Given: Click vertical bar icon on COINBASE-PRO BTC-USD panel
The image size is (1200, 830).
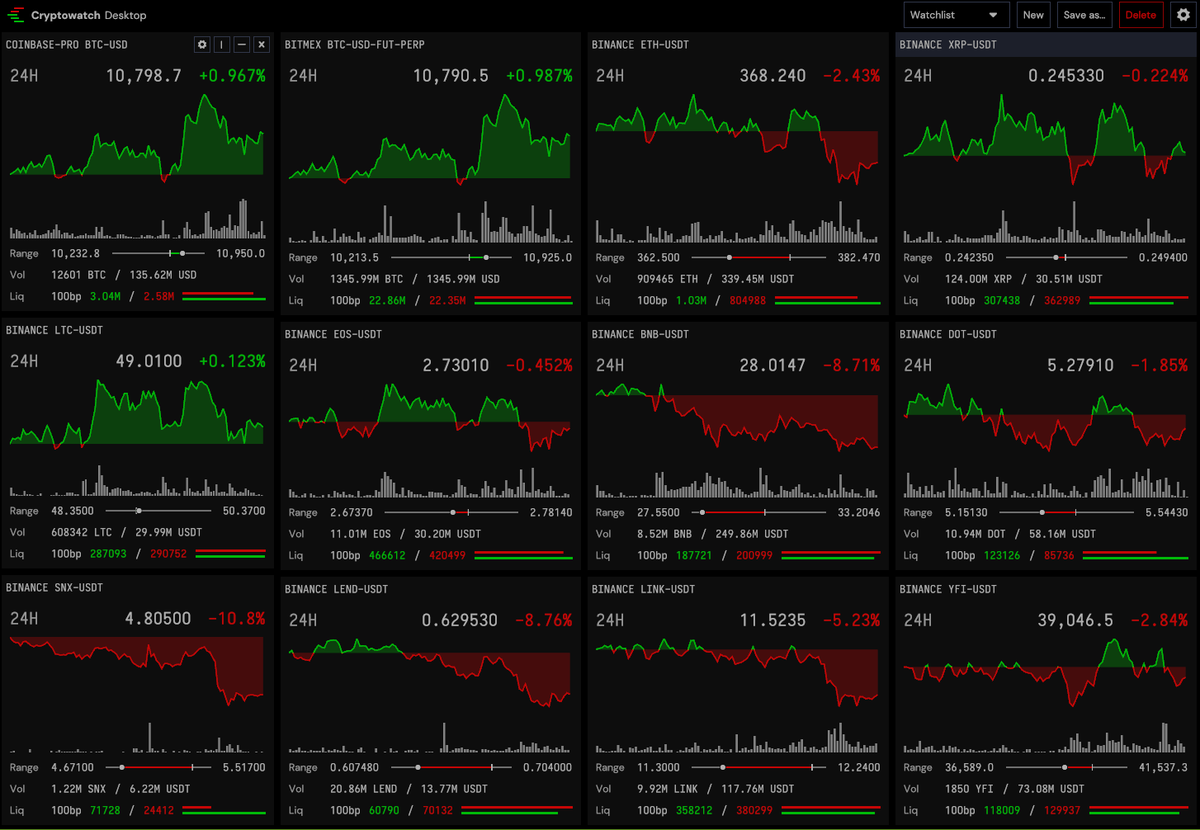Looking at the screenshot, I should [222, 45].
